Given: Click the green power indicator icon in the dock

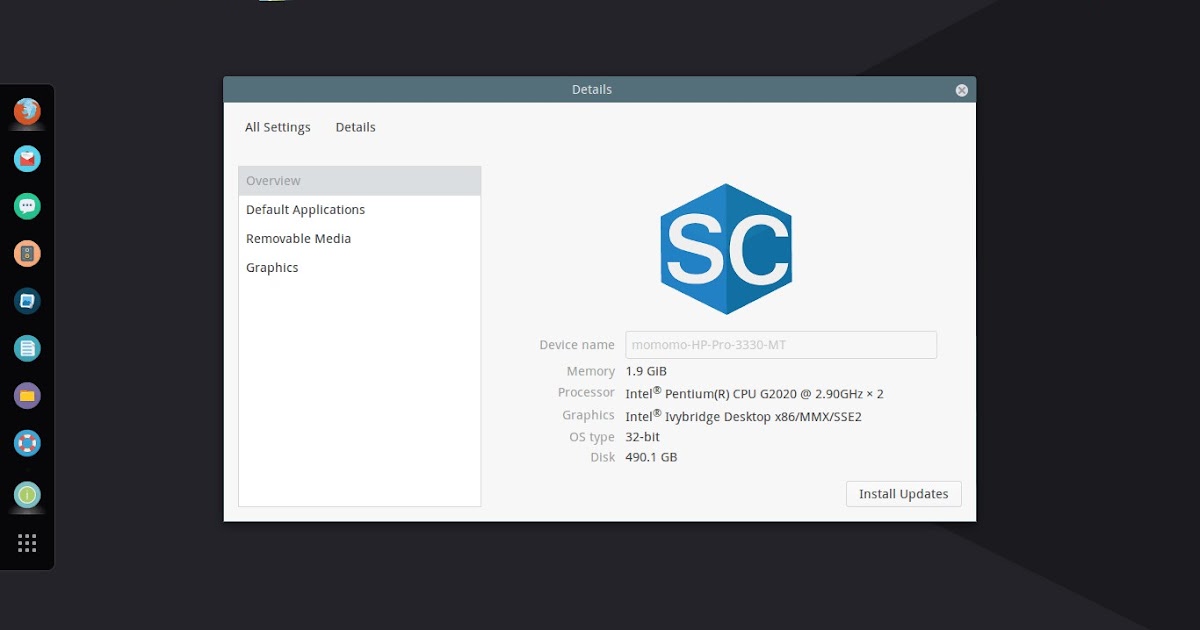Looking at the screenshot, I should point(26,495).
